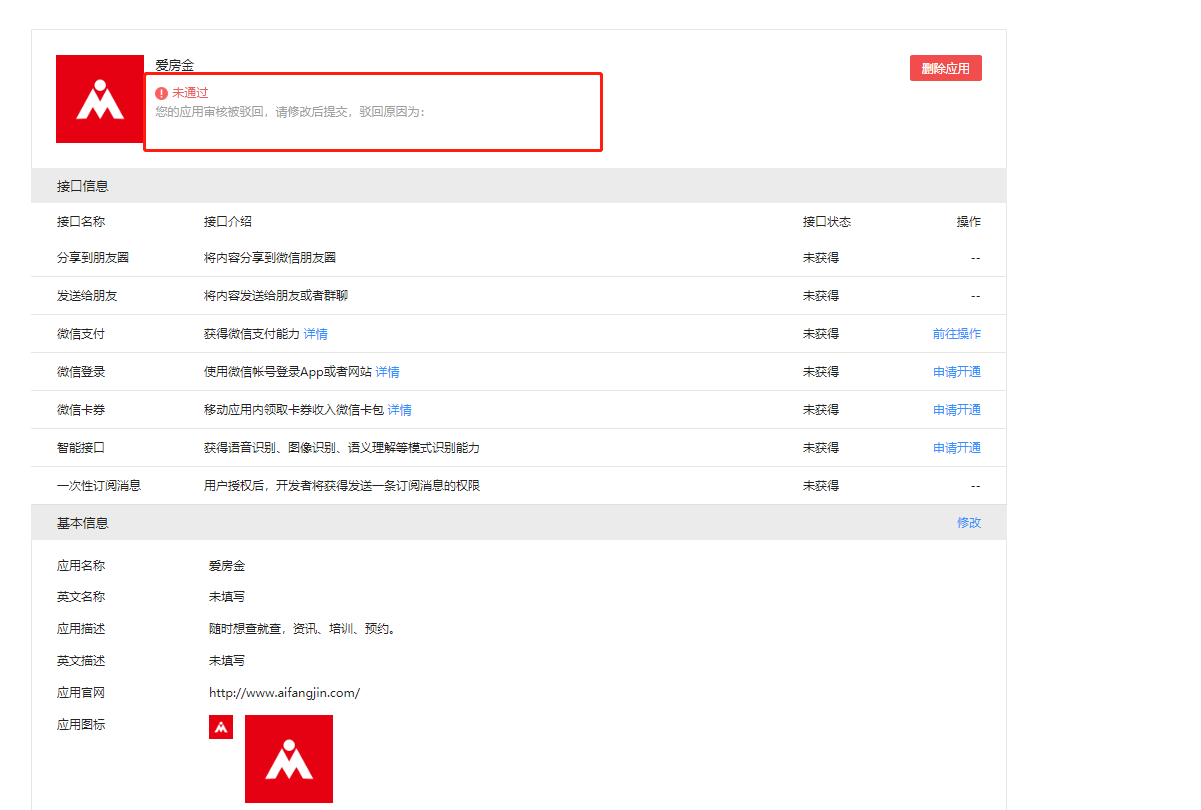Viewport: 1201px width, 810px height.
Task: Select the 微信支付 interface name
Action: coord(81,334)
